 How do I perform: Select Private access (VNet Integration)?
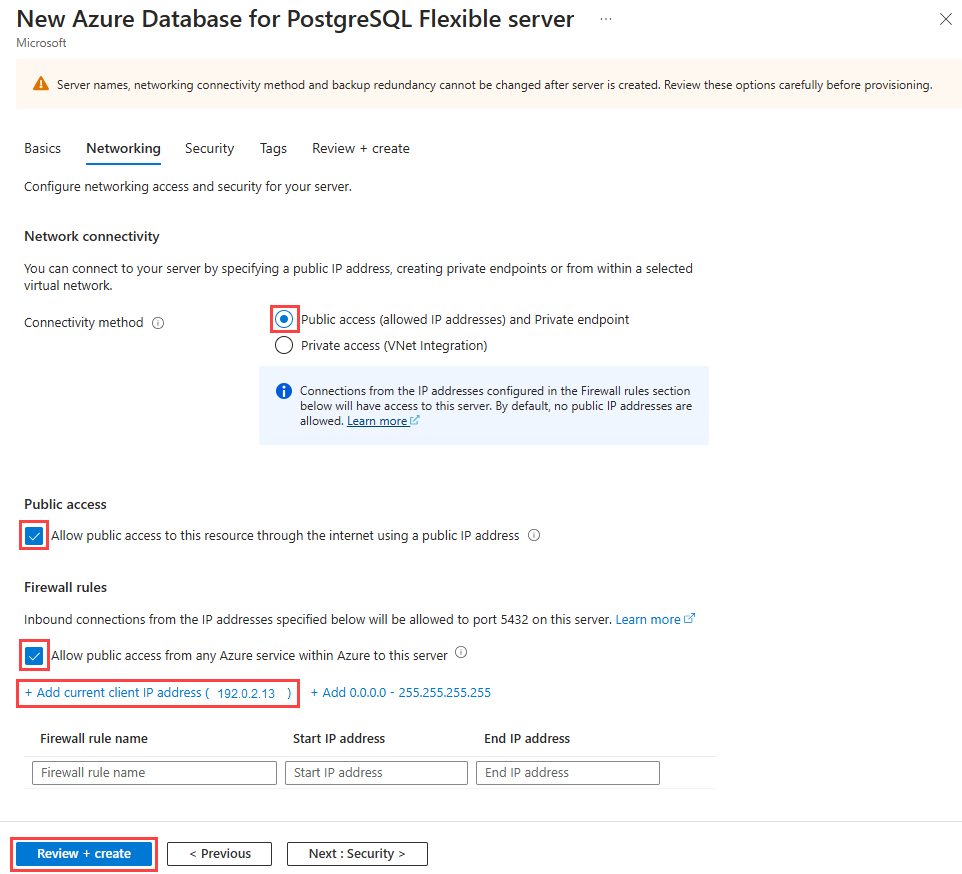point(283,343)
